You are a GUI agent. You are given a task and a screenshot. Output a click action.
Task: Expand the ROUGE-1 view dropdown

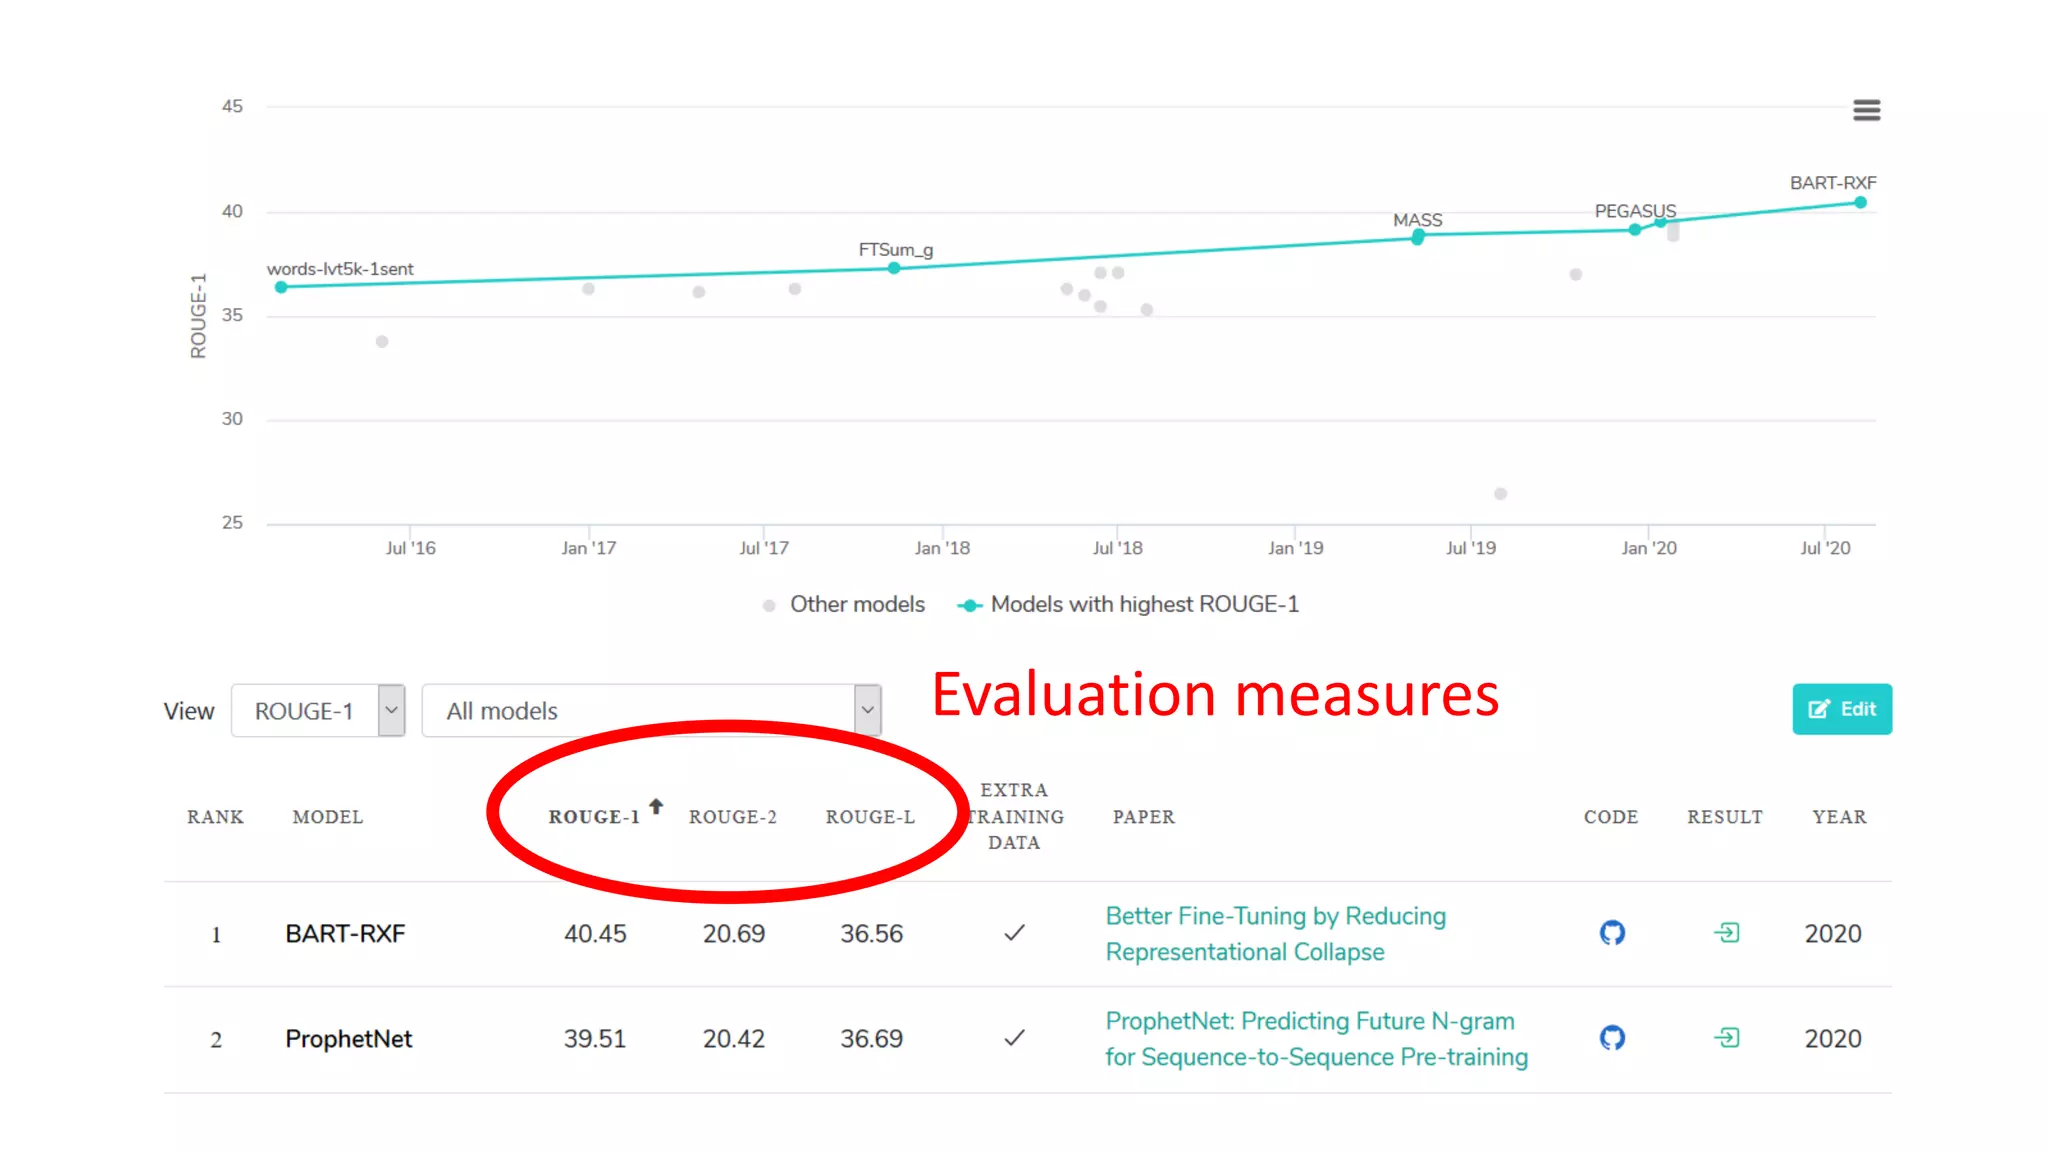pos(318,711)
